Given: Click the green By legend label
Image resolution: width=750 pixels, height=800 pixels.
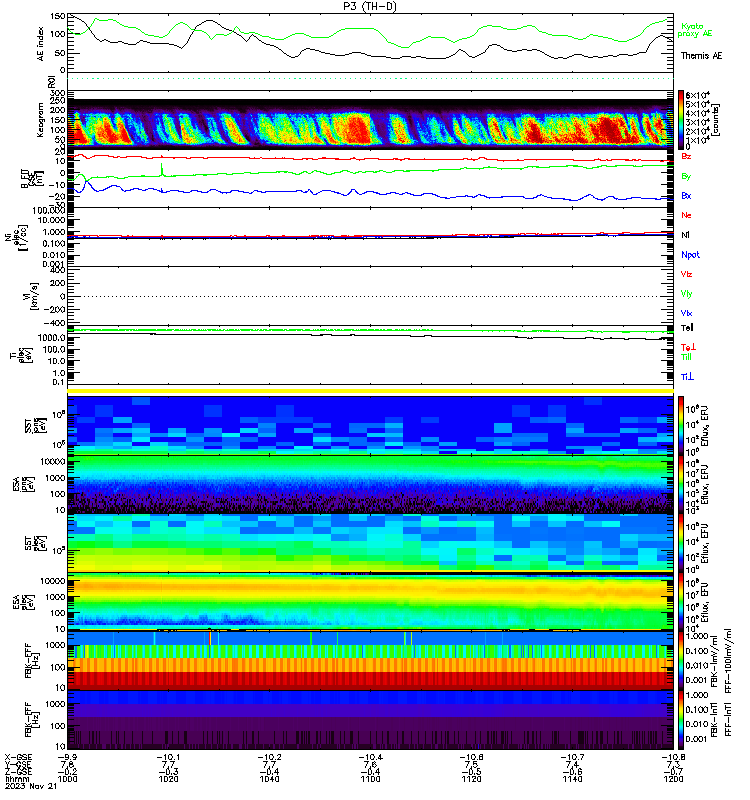Looking at the screenshot, I should click(x=686, y=176).
